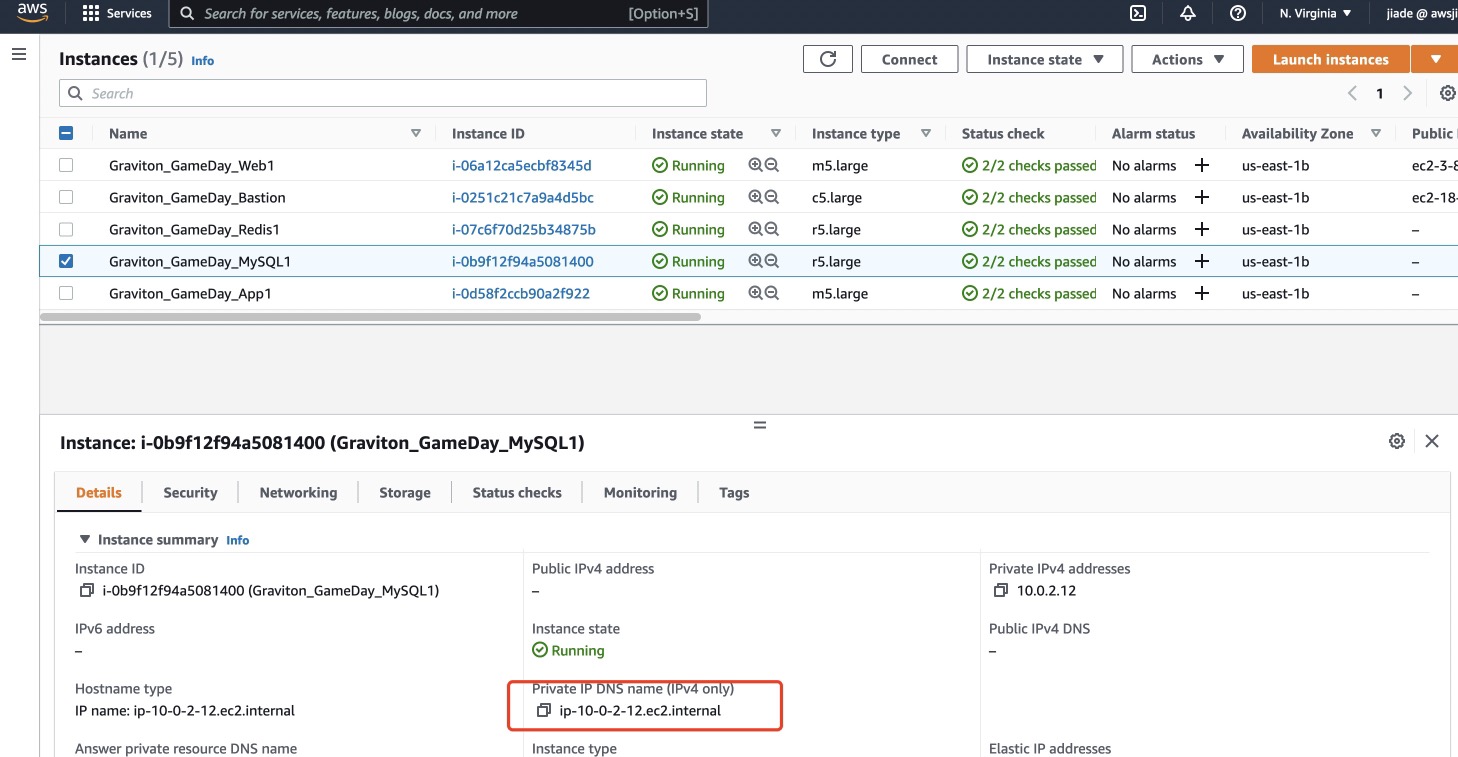The width and height of the screenshot is (1458, 757).
Task: Open instance ID i-0251c21c7a9a4d5bc link
Action: click(522, 198)
